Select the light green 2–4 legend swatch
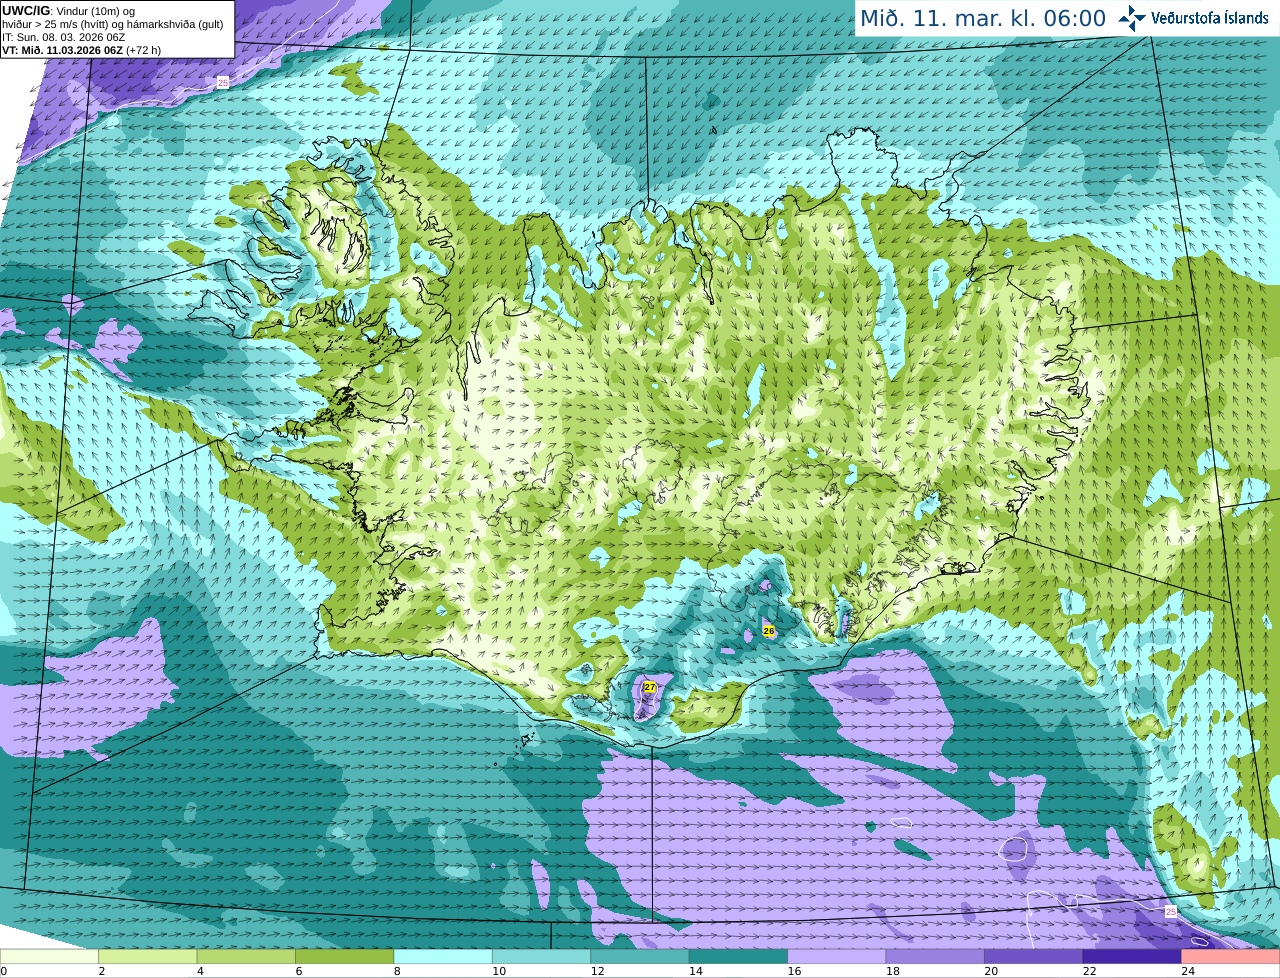1280x978 pixels. (148, 957)
